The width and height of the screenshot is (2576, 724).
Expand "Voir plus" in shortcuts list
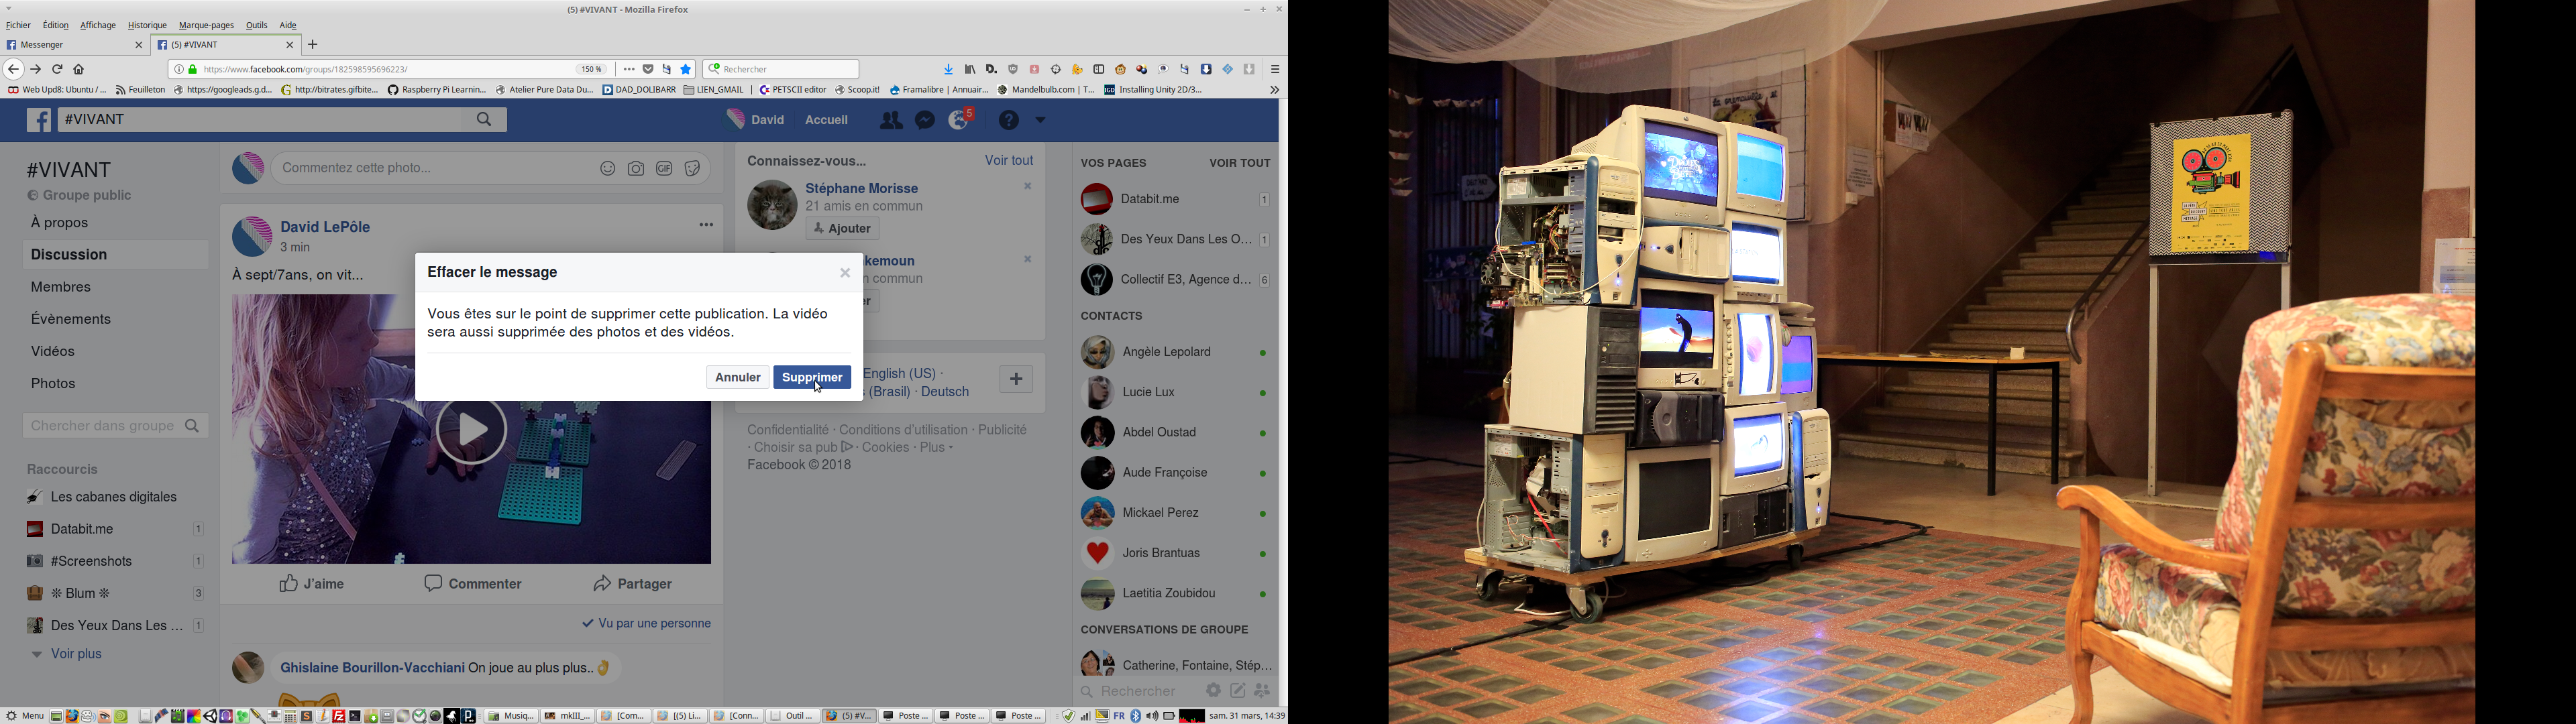76,654
